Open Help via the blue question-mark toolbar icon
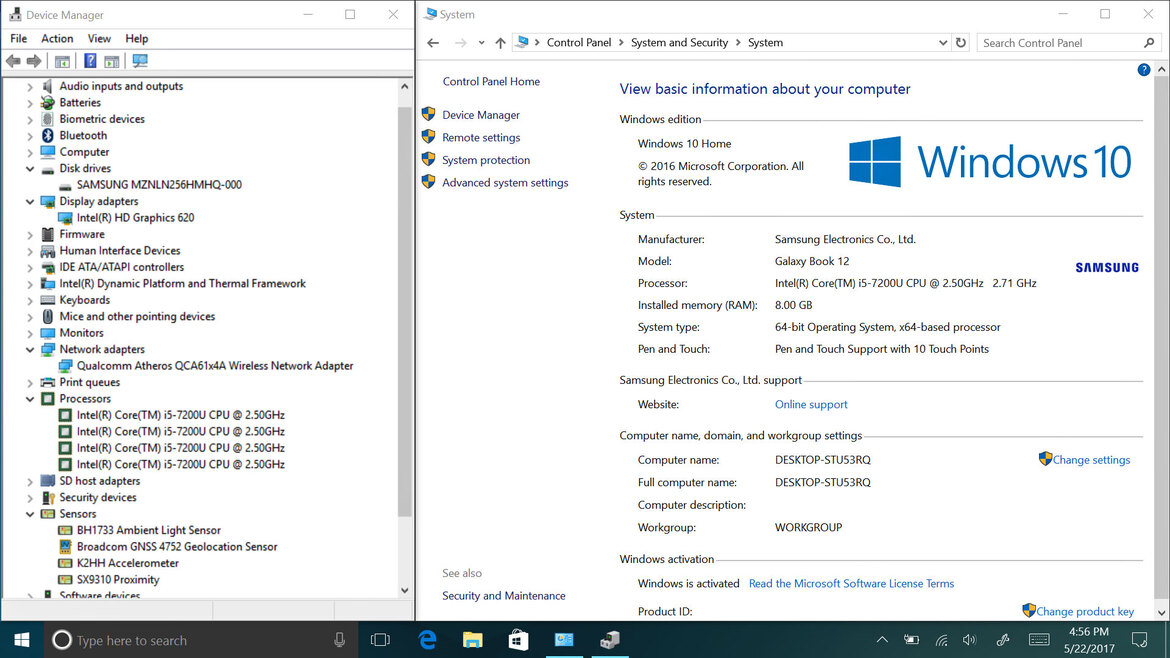Viewport: 1170px width, 658px height. [x=90, y=61]
